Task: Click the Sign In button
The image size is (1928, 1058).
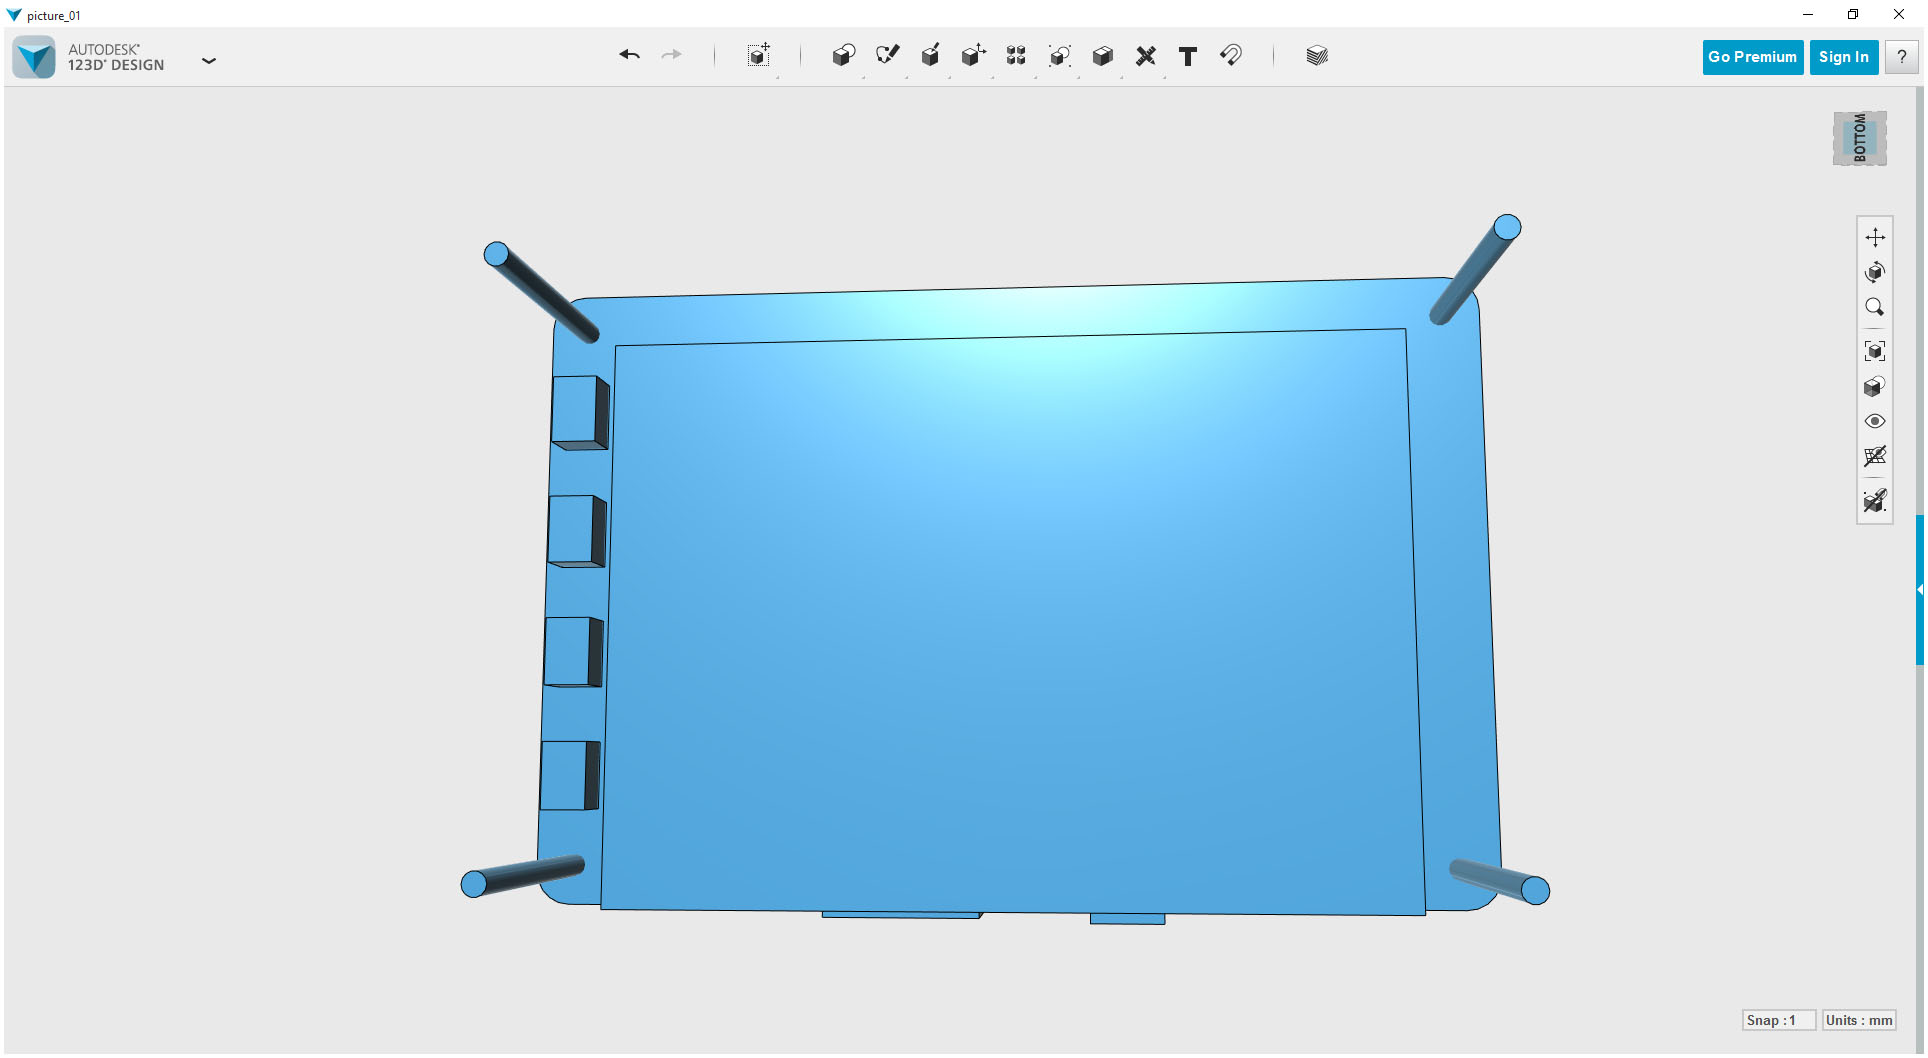Action: tap(1843, 56)
